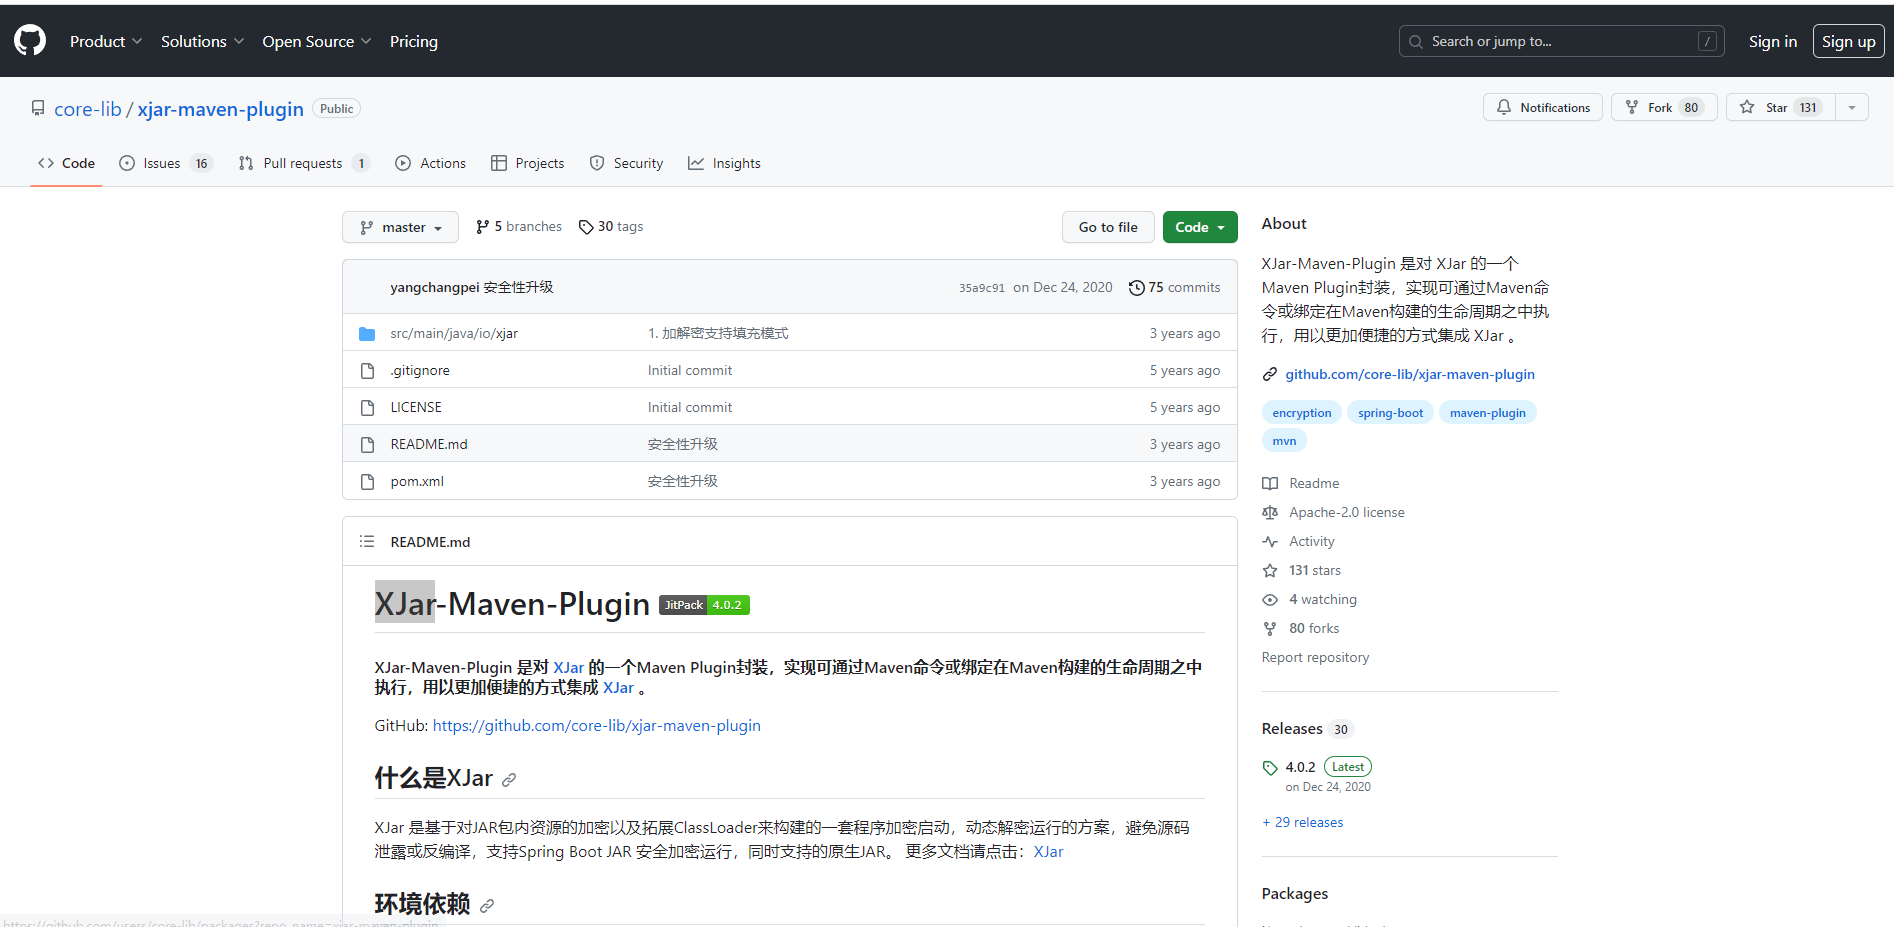This screenshot has width=1894, height=927.
Task: Select the mvn topic tag
Action: 1284,440
